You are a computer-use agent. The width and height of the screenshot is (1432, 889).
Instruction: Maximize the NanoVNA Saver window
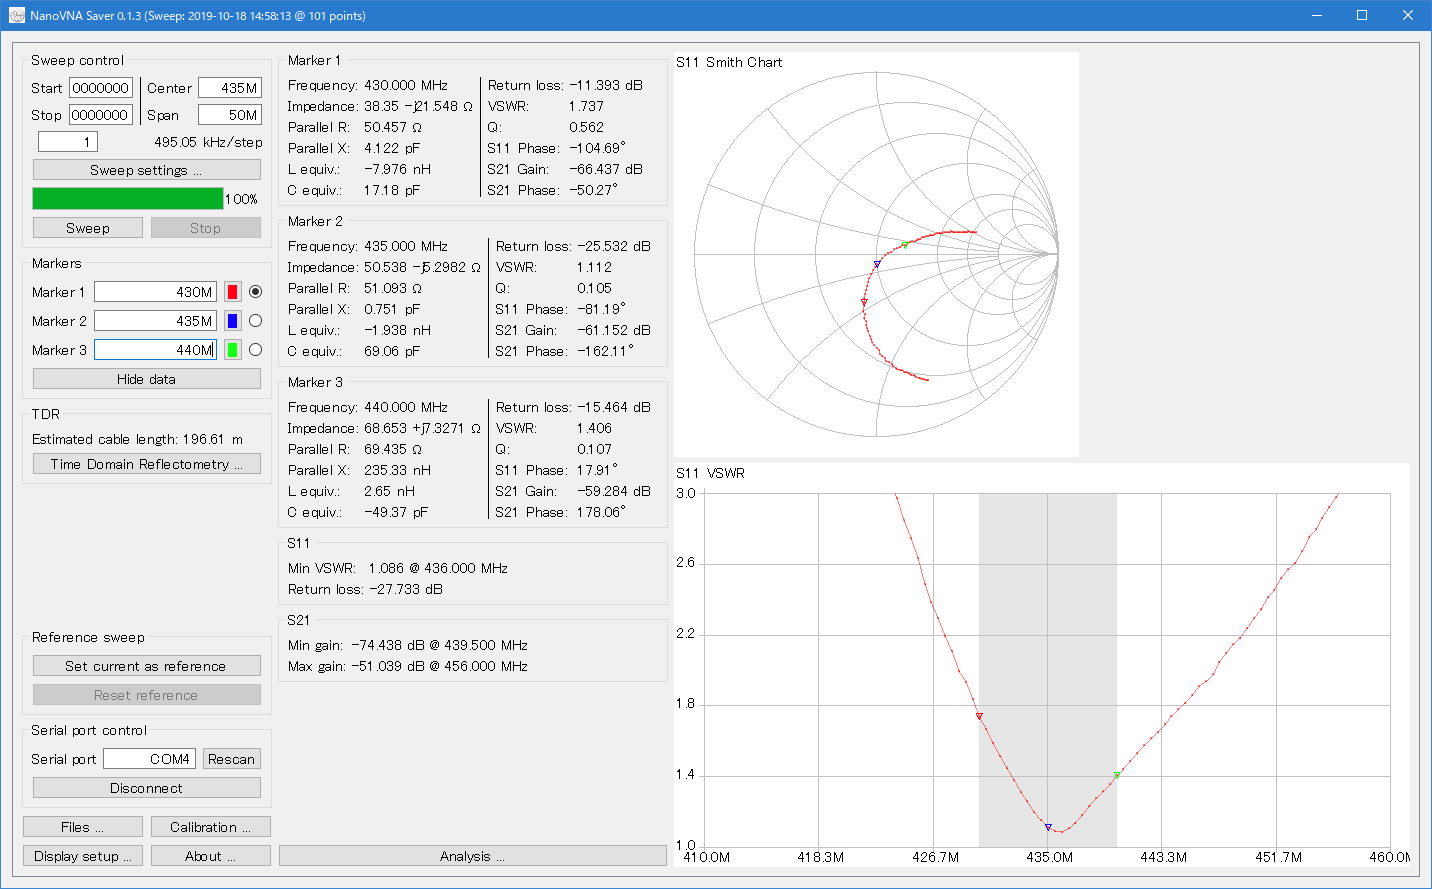click(x=1362, y=15)
